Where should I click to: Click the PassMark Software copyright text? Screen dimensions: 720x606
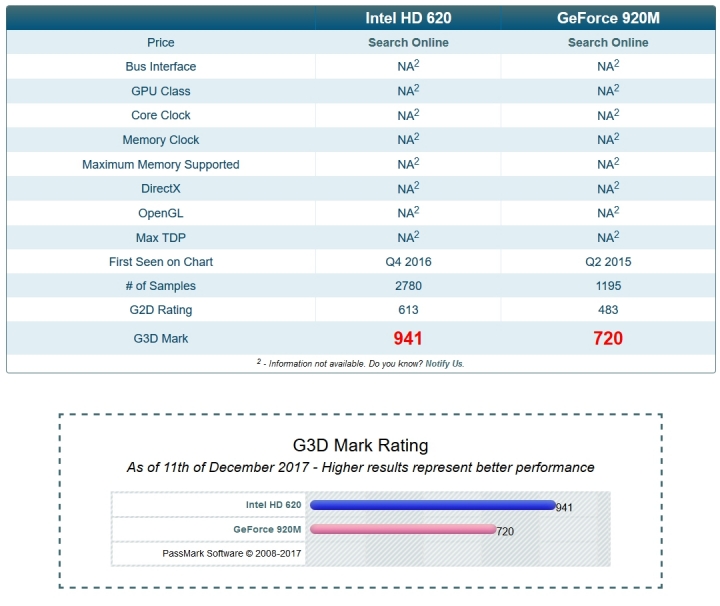tap(231, 553)
